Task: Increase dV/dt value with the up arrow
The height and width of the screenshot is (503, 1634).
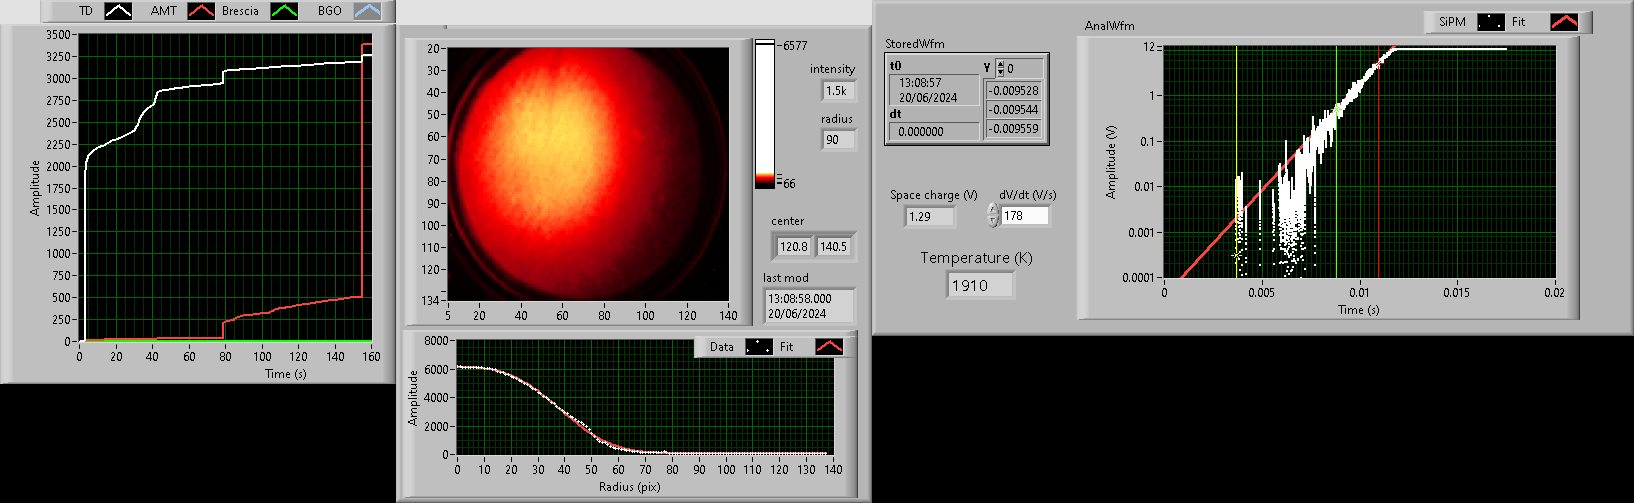Action: click(x=992, y=210)
